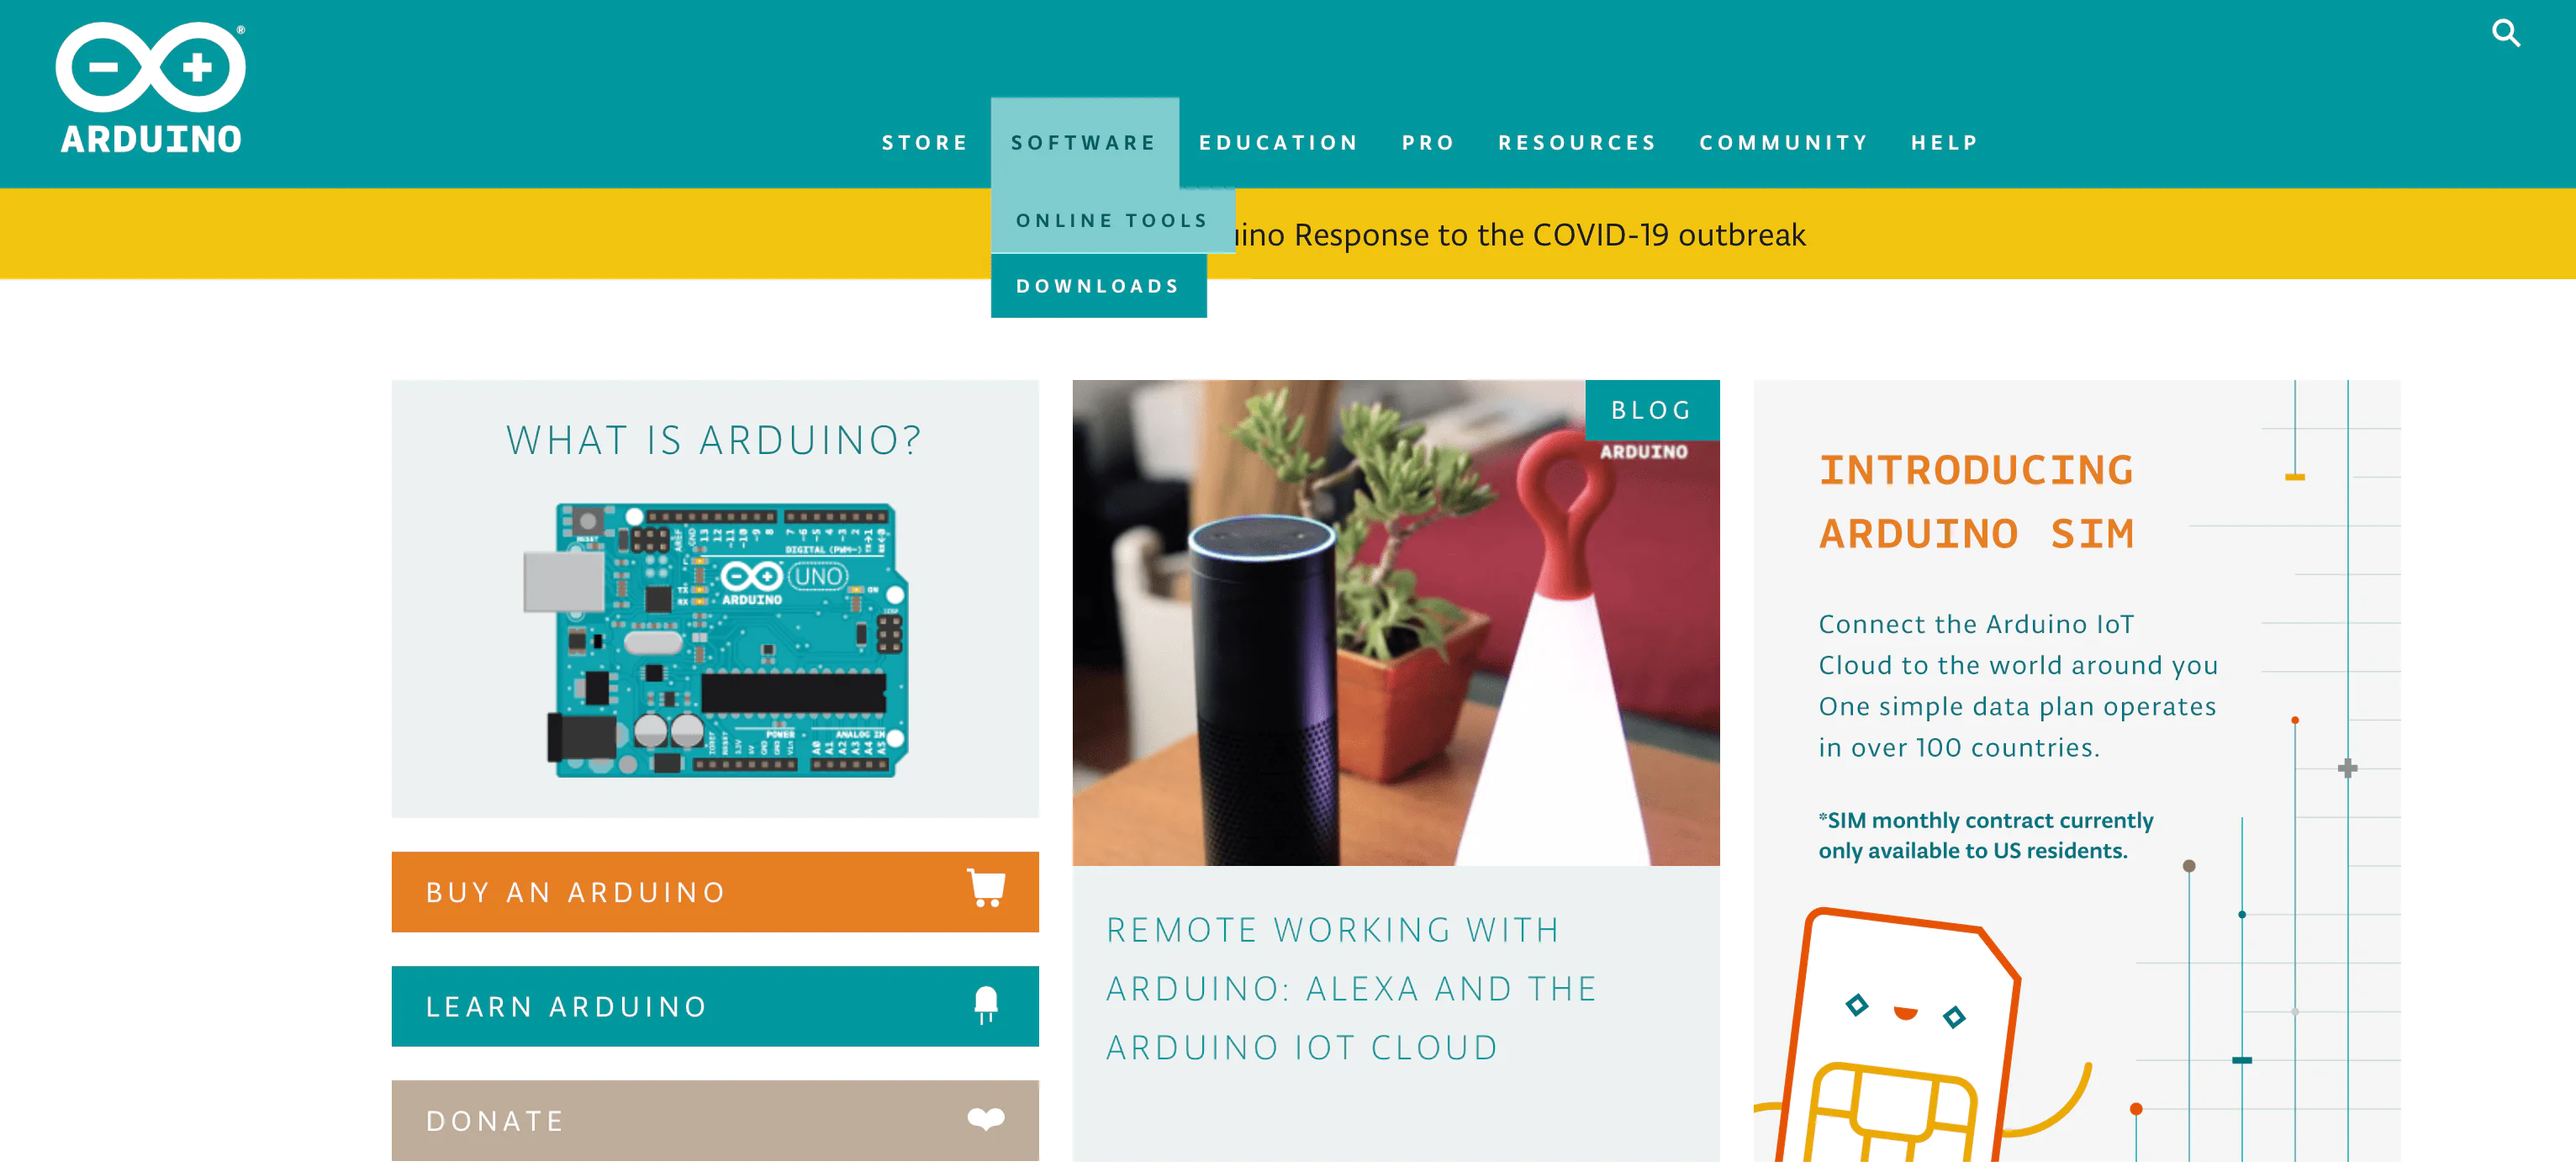This screenshot has height=1172, width=2576.
Task: Open the COVID-19 response banner link
Action: tap(1520, 235)
